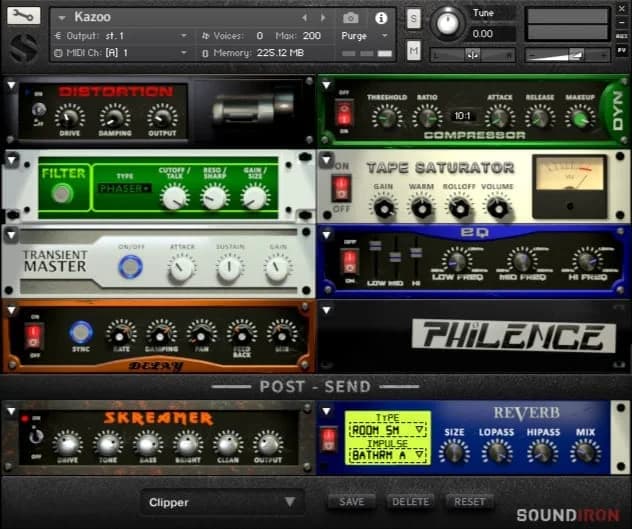The width and height of the screenshot is (632, 529).
Task: Toggle the Compressor on/off switch
Action: [344, 114]
